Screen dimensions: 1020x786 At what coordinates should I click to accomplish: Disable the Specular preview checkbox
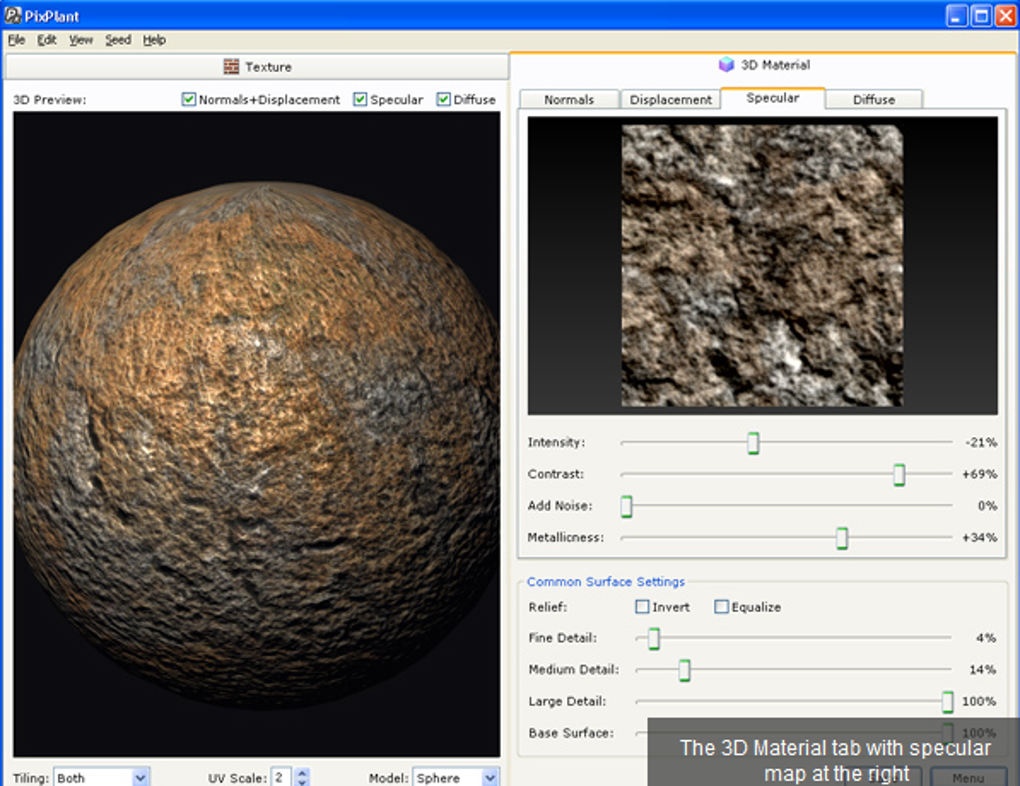coord(360,100)
